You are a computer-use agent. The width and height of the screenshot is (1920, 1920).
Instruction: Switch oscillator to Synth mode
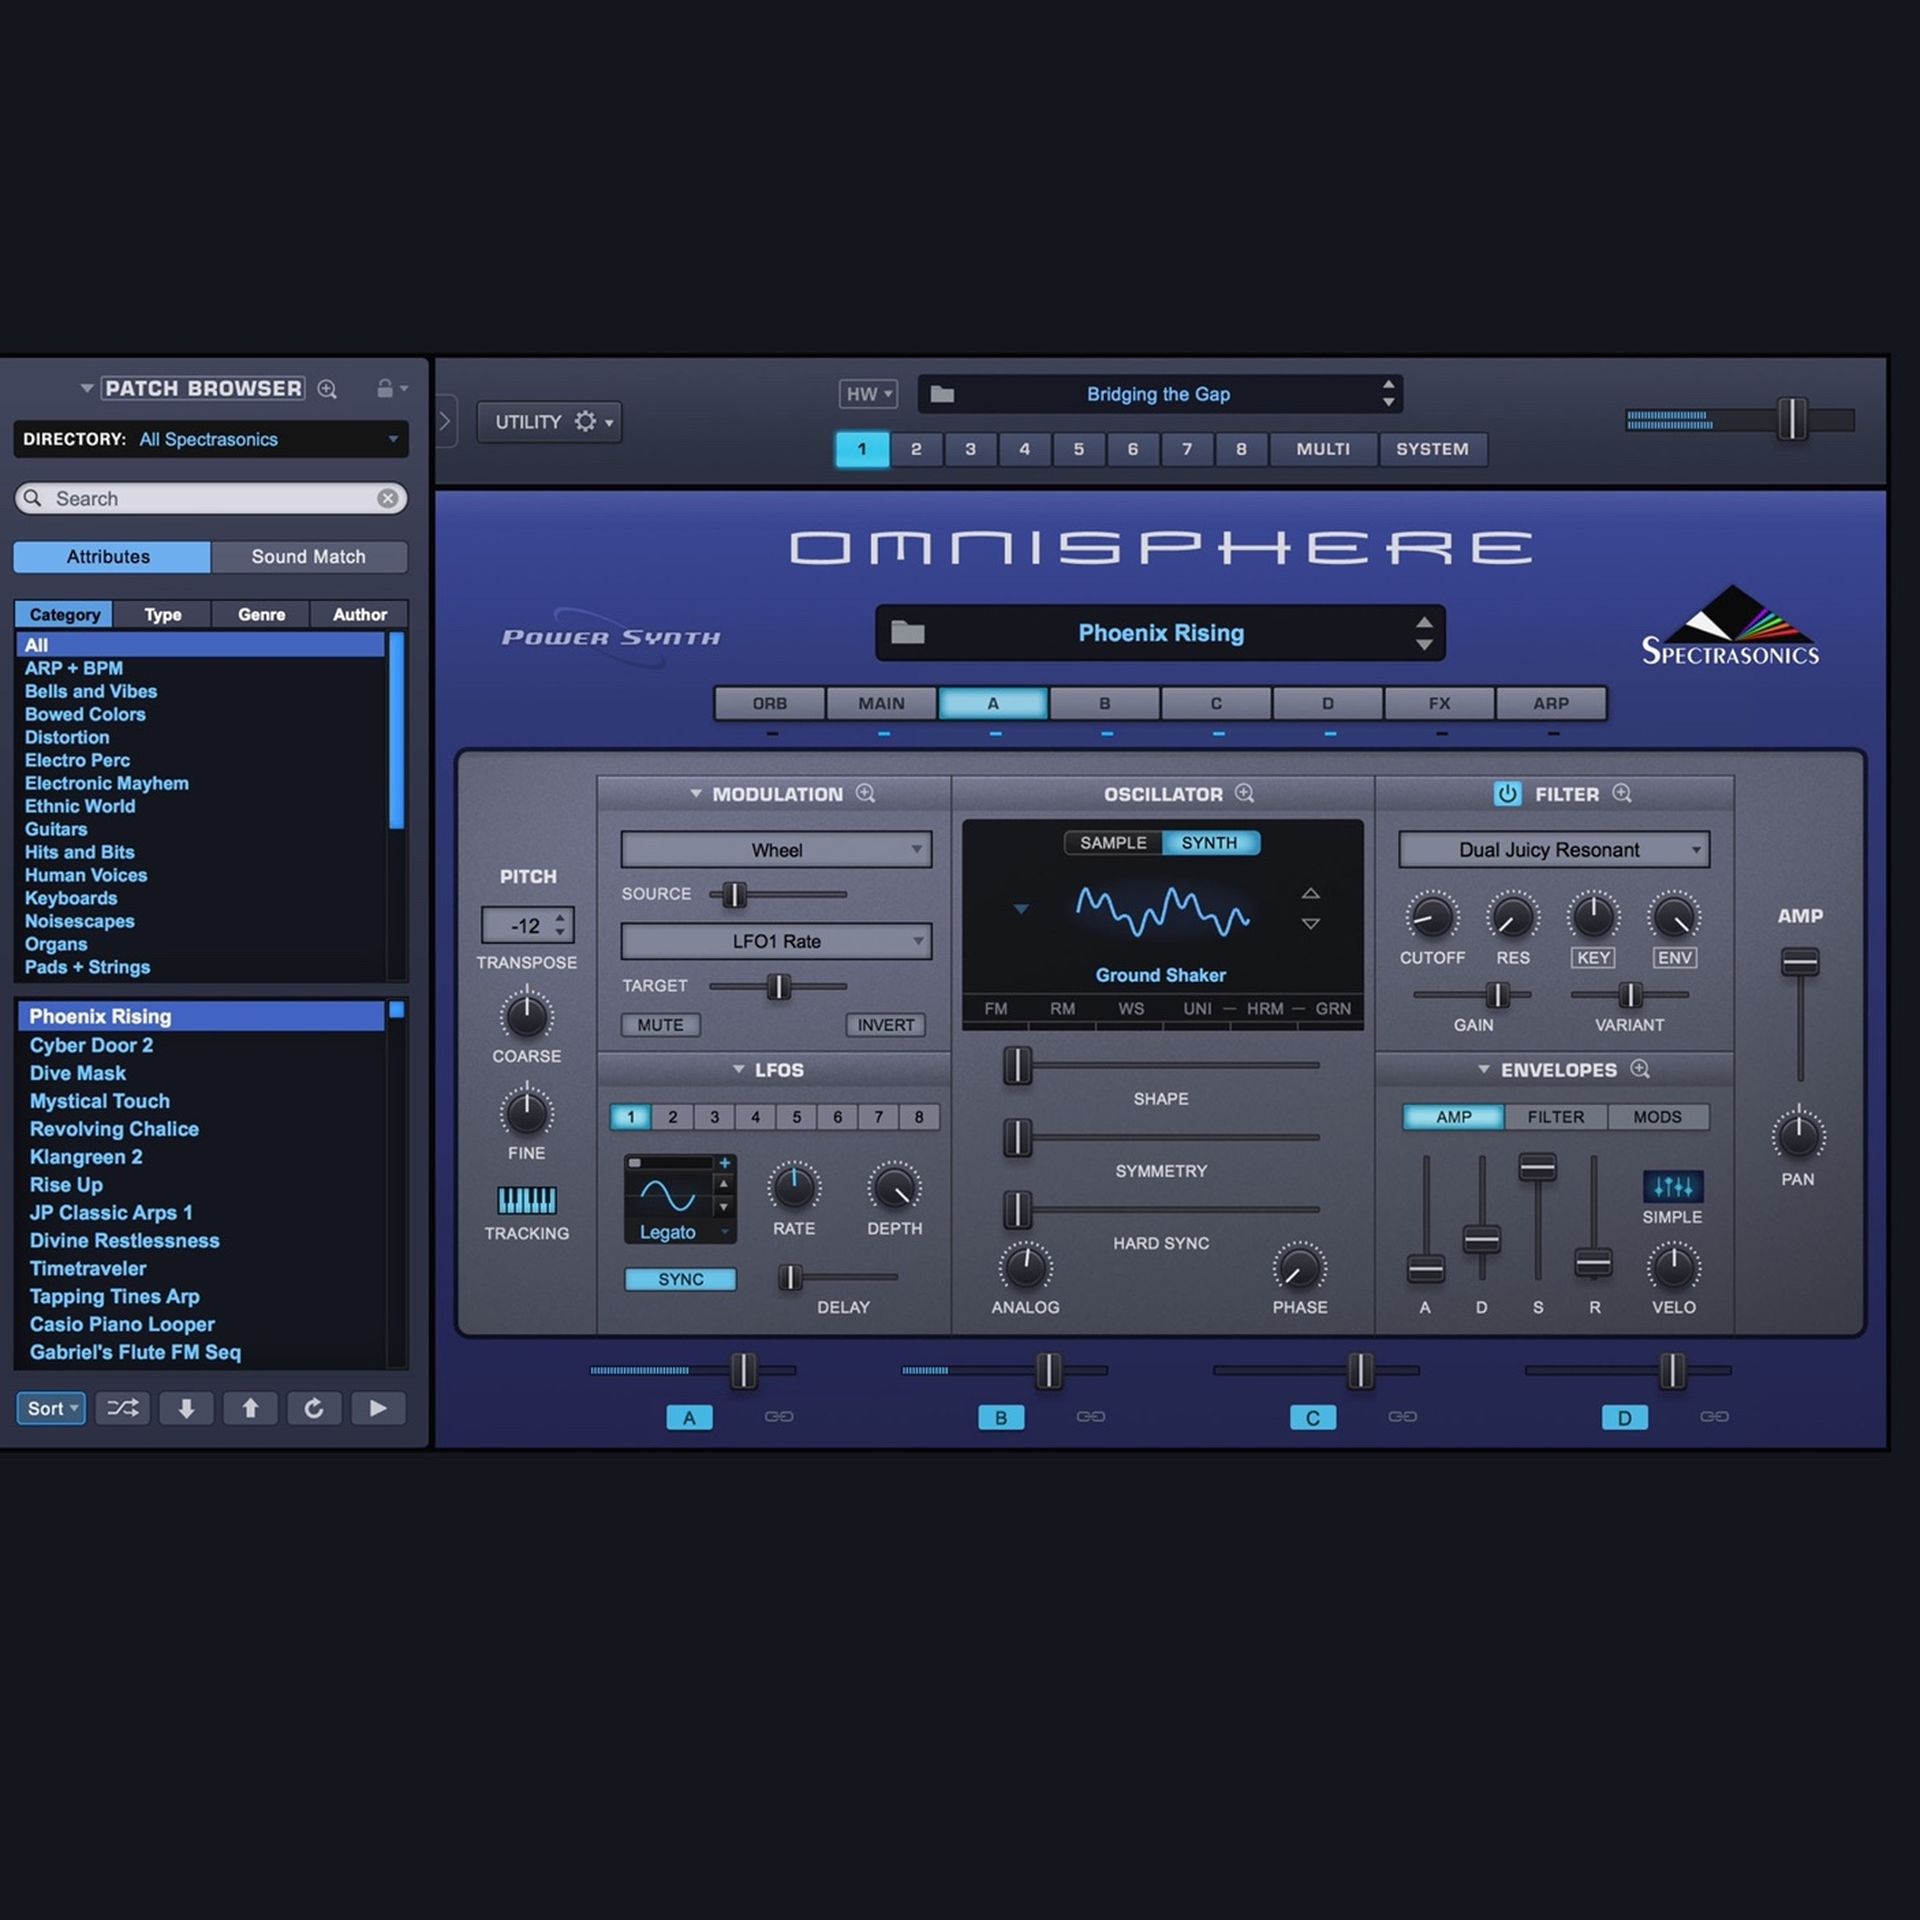coord(1210,843)
